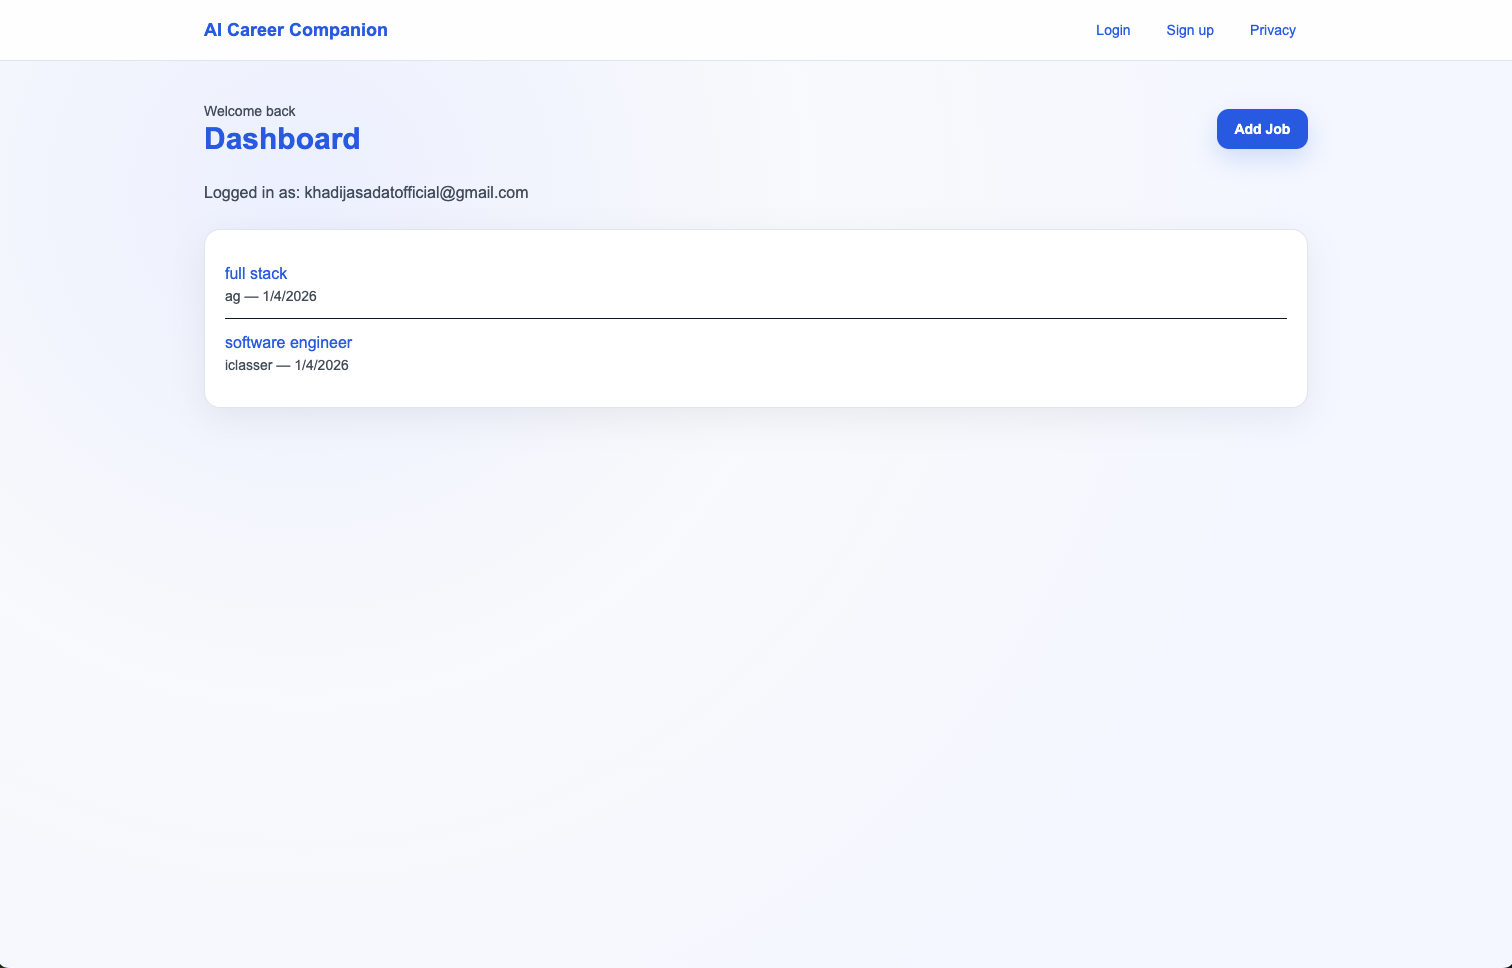The height and width of the screenshot is (968, 1512).
Task: Go to the Sign up page
Action: [1189, 30]
